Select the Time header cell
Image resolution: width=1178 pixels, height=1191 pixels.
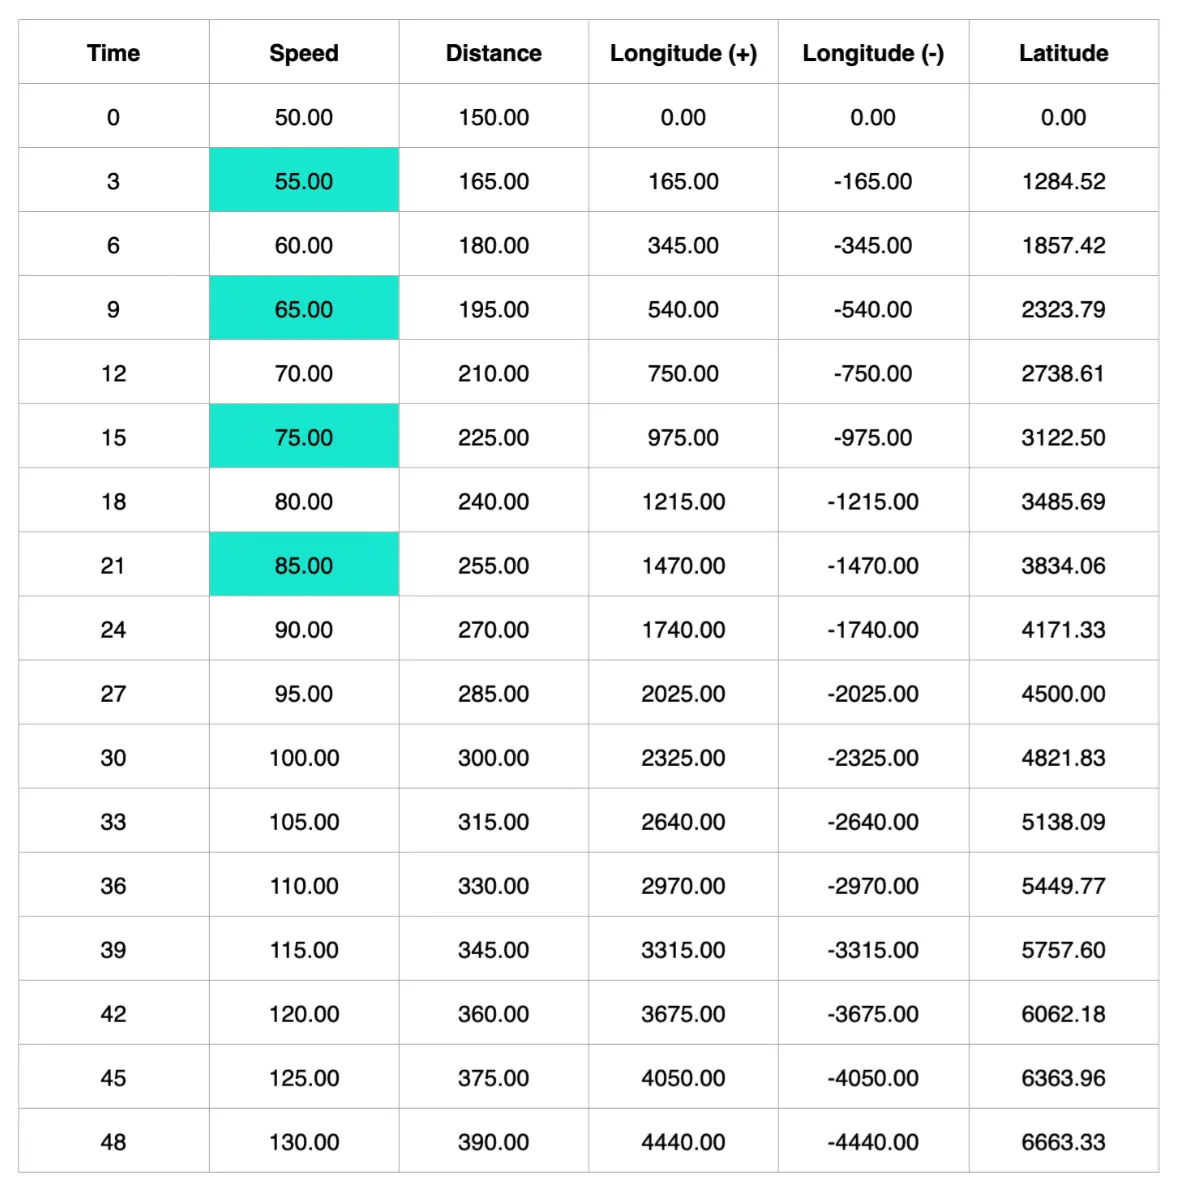tap(113, 53)
